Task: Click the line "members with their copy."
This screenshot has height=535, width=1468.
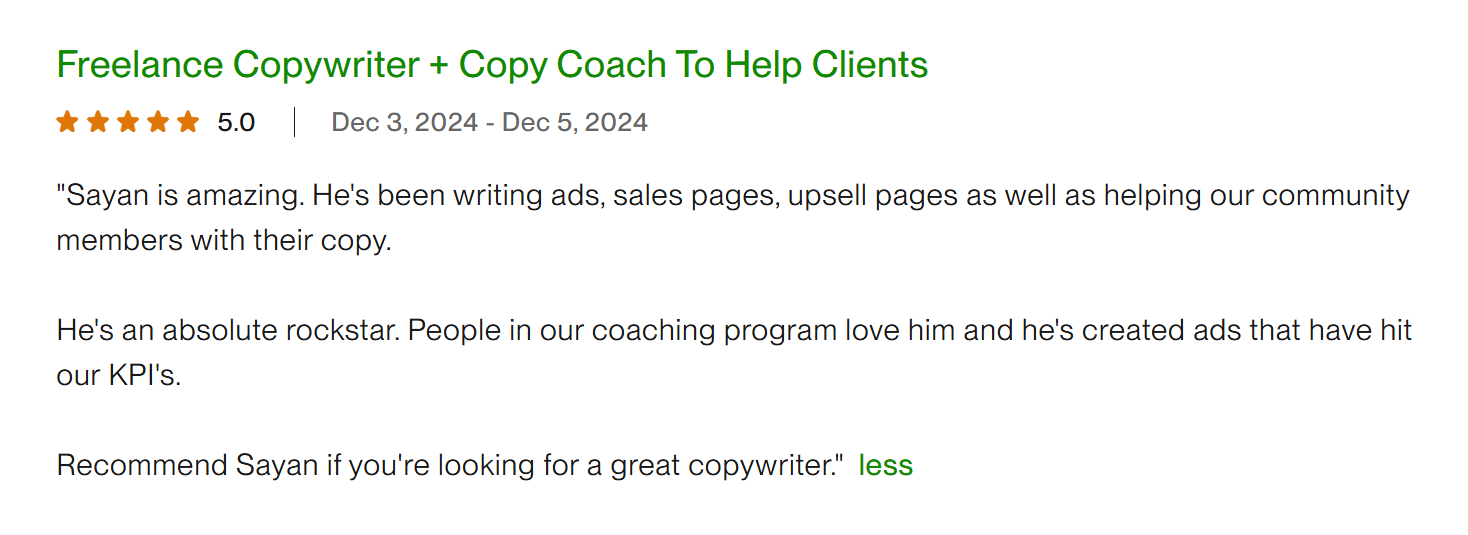Action: coord(224,241)
